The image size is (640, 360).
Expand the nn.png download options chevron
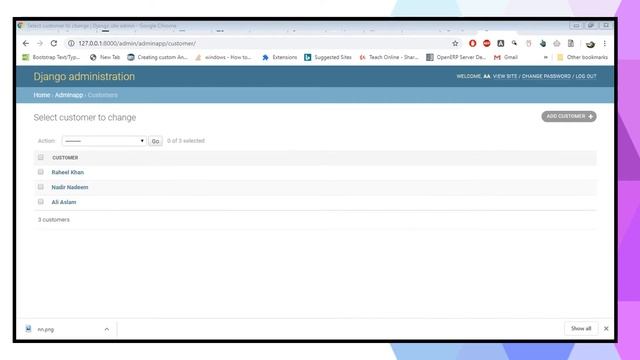pyautogui.click(x=107, y=329)
